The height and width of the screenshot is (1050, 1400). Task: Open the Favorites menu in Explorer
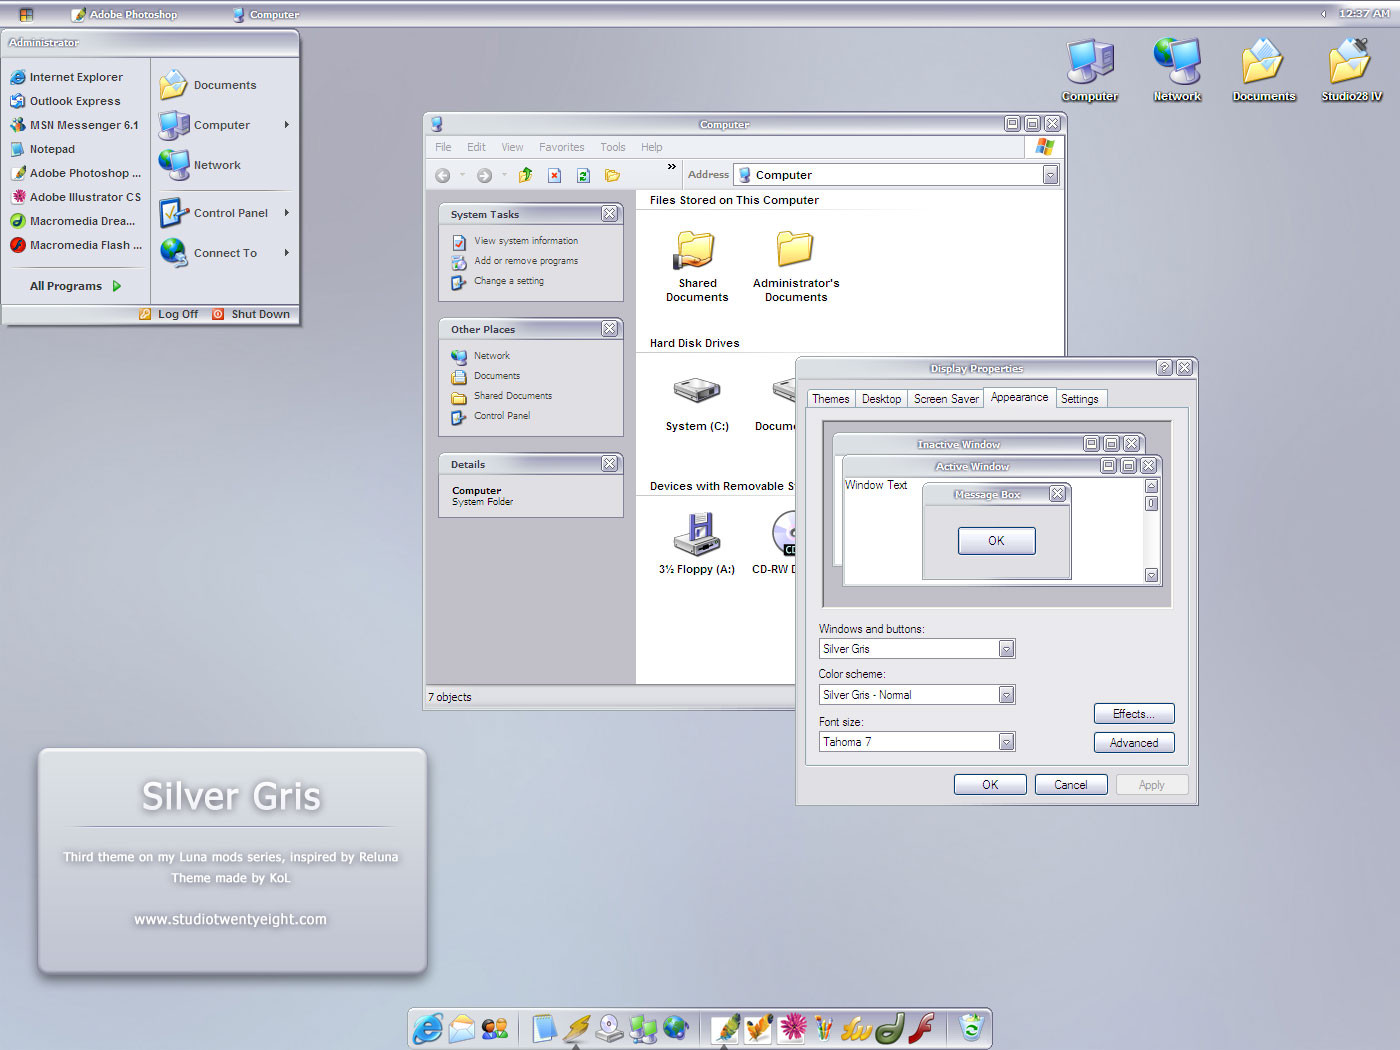pyautogui.click(x=561, y=147)
